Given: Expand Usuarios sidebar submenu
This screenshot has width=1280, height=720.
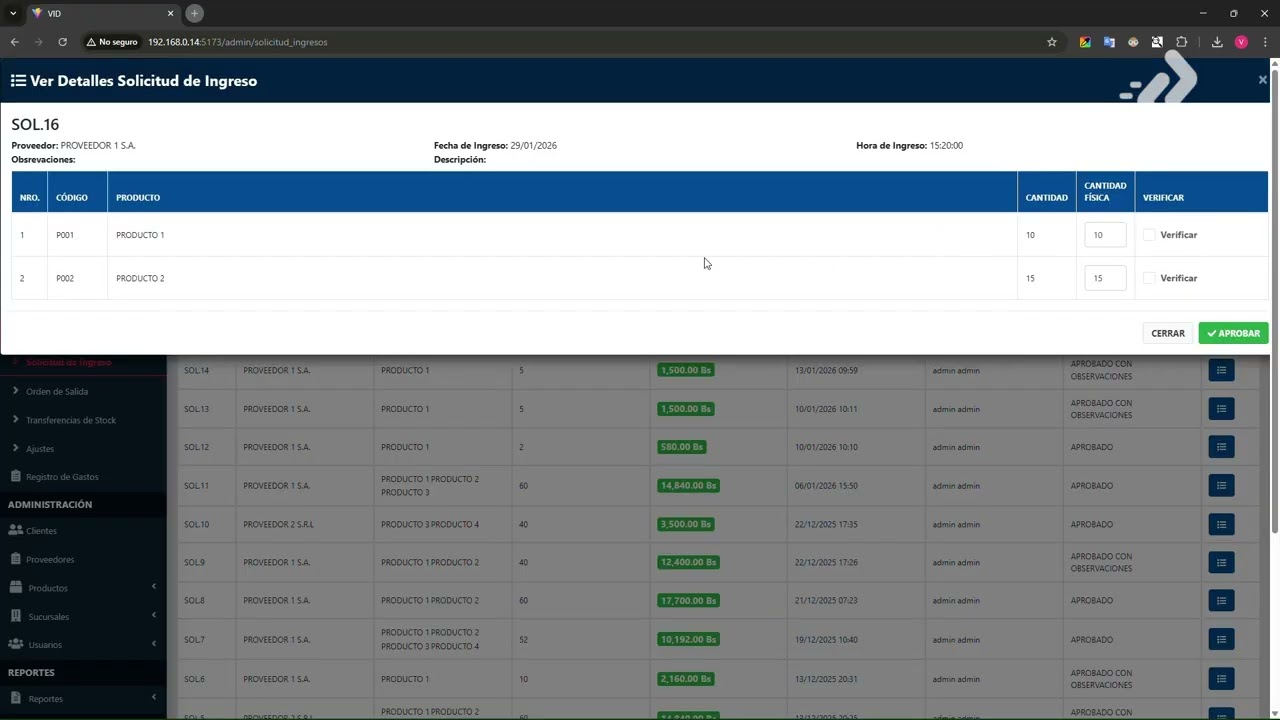Looking at the screenshot, I should tap(83, 645).
